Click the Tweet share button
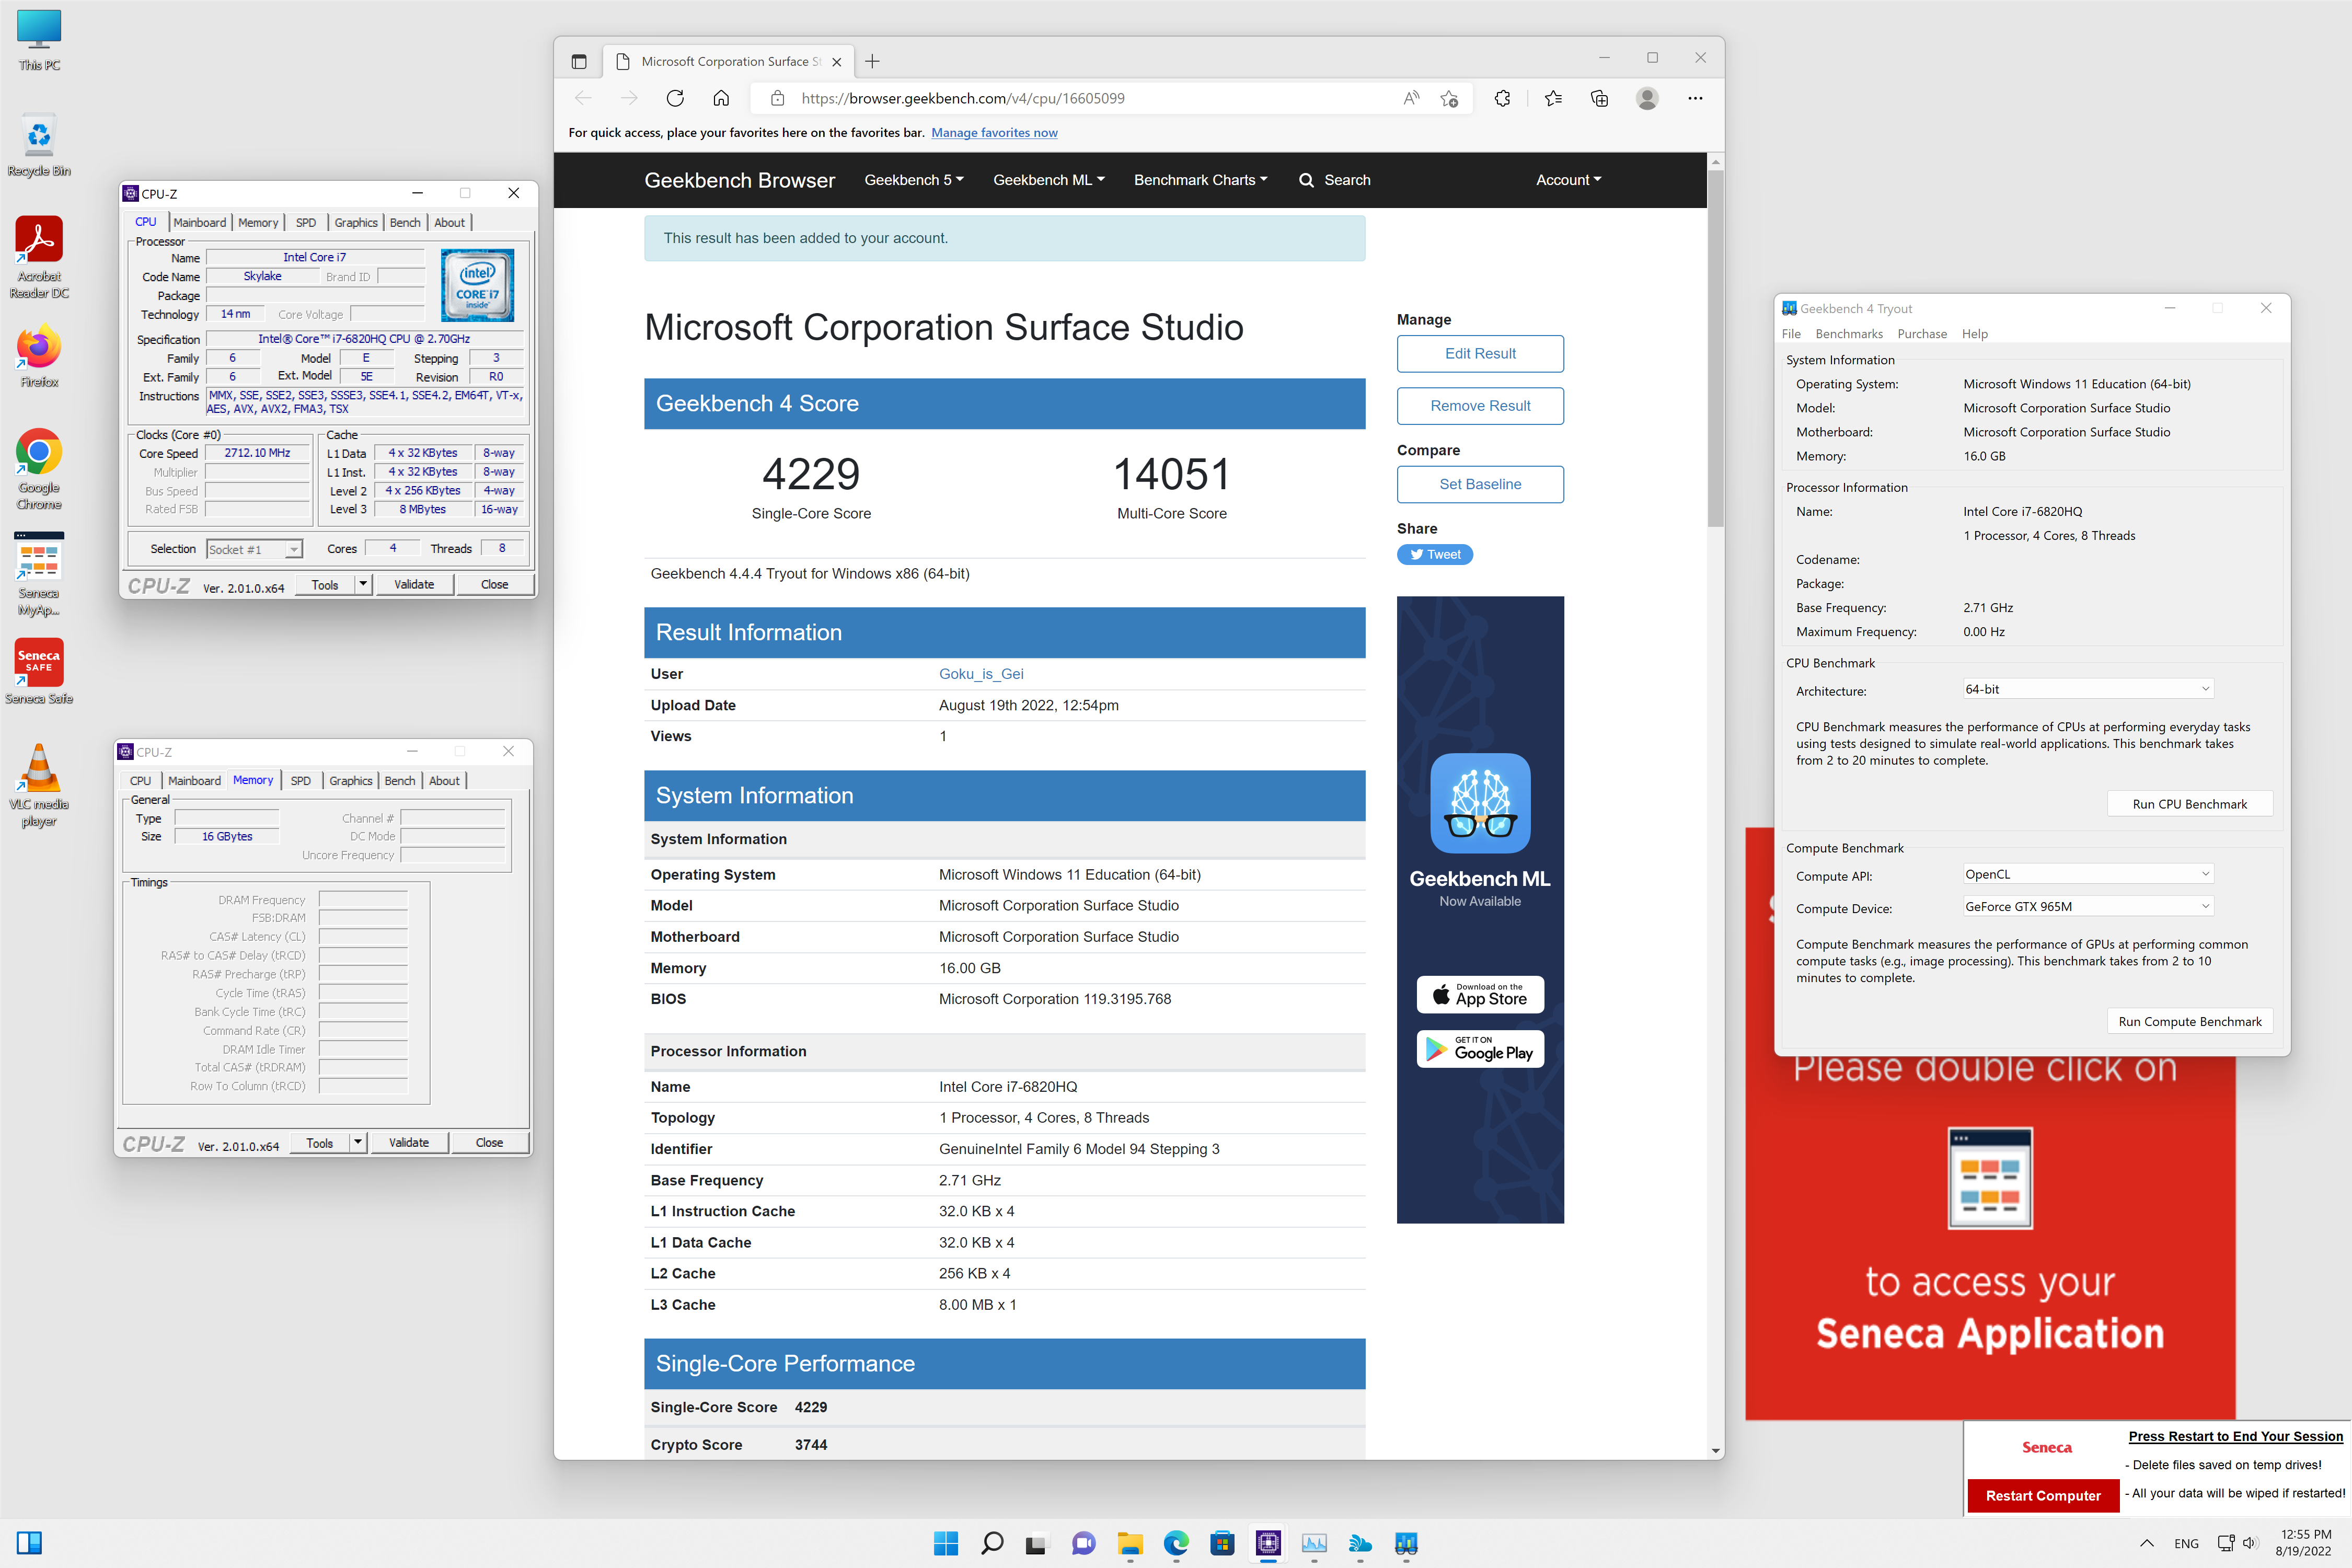 1434,554
